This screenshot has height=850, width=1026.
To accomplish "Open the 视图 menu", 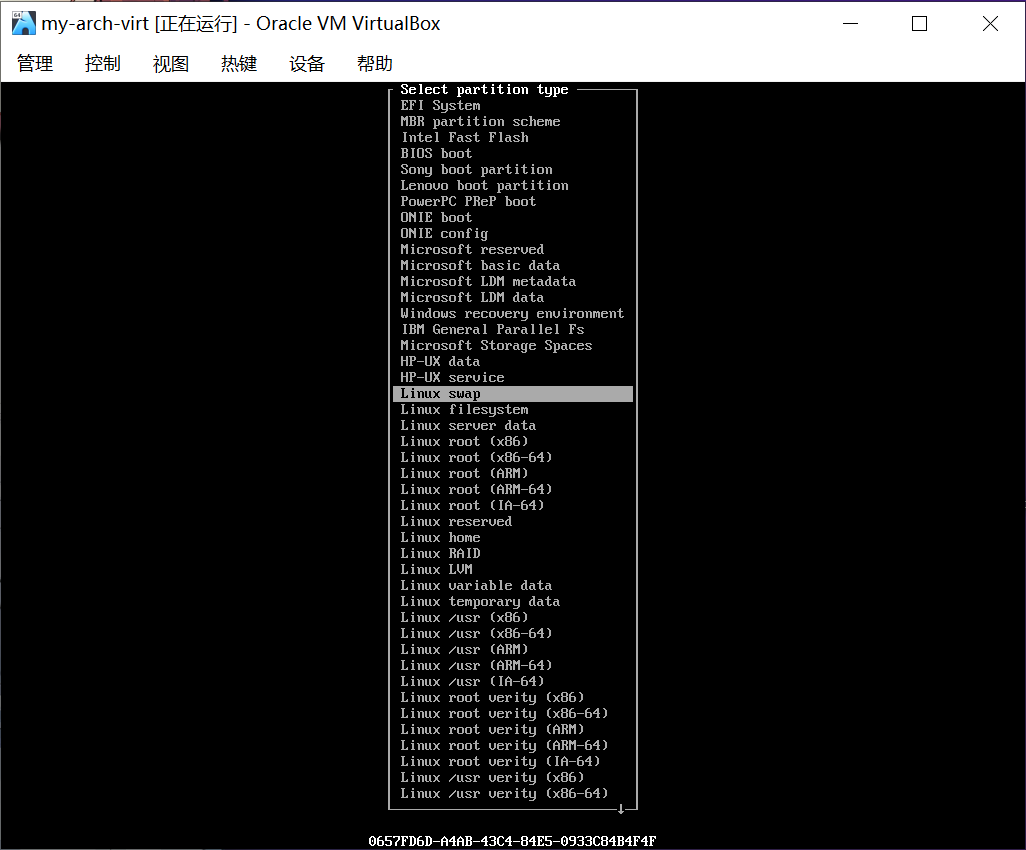I will click(x=171, y=64).
